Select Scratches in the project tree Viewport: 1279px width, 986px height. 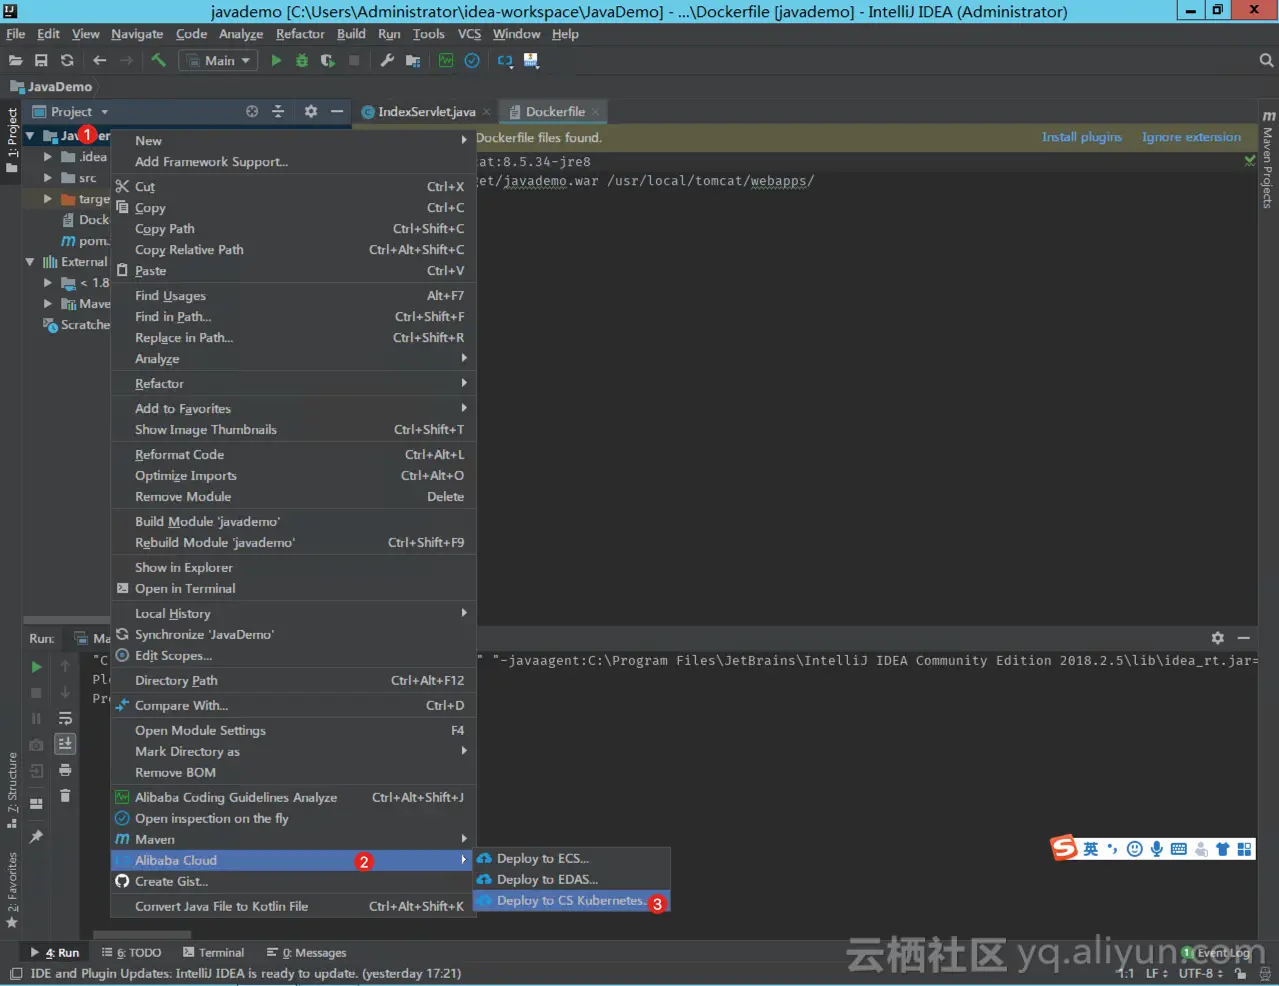pos(77,325)
